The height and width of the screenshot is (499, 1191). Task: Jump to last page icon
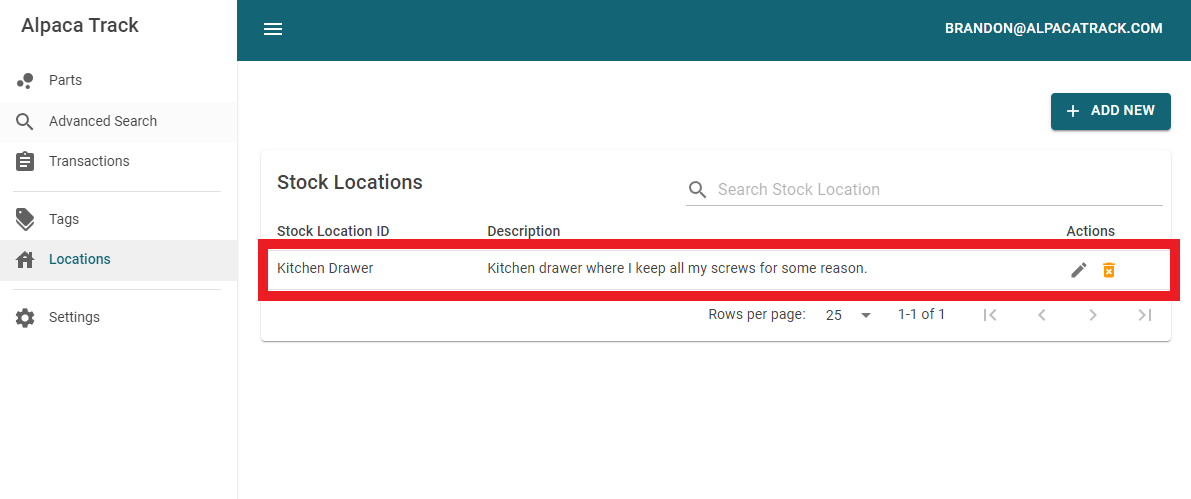pos(1145,315)
